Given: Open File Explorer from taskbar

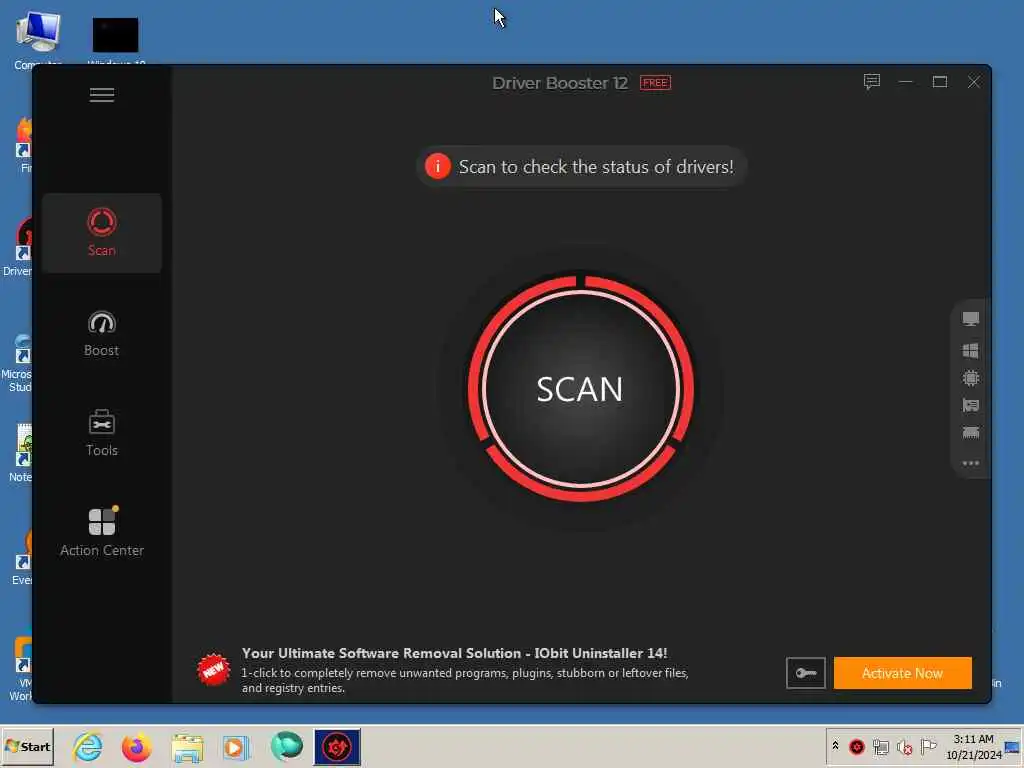Looking at the screenshot, I should [x=187, y=747].
